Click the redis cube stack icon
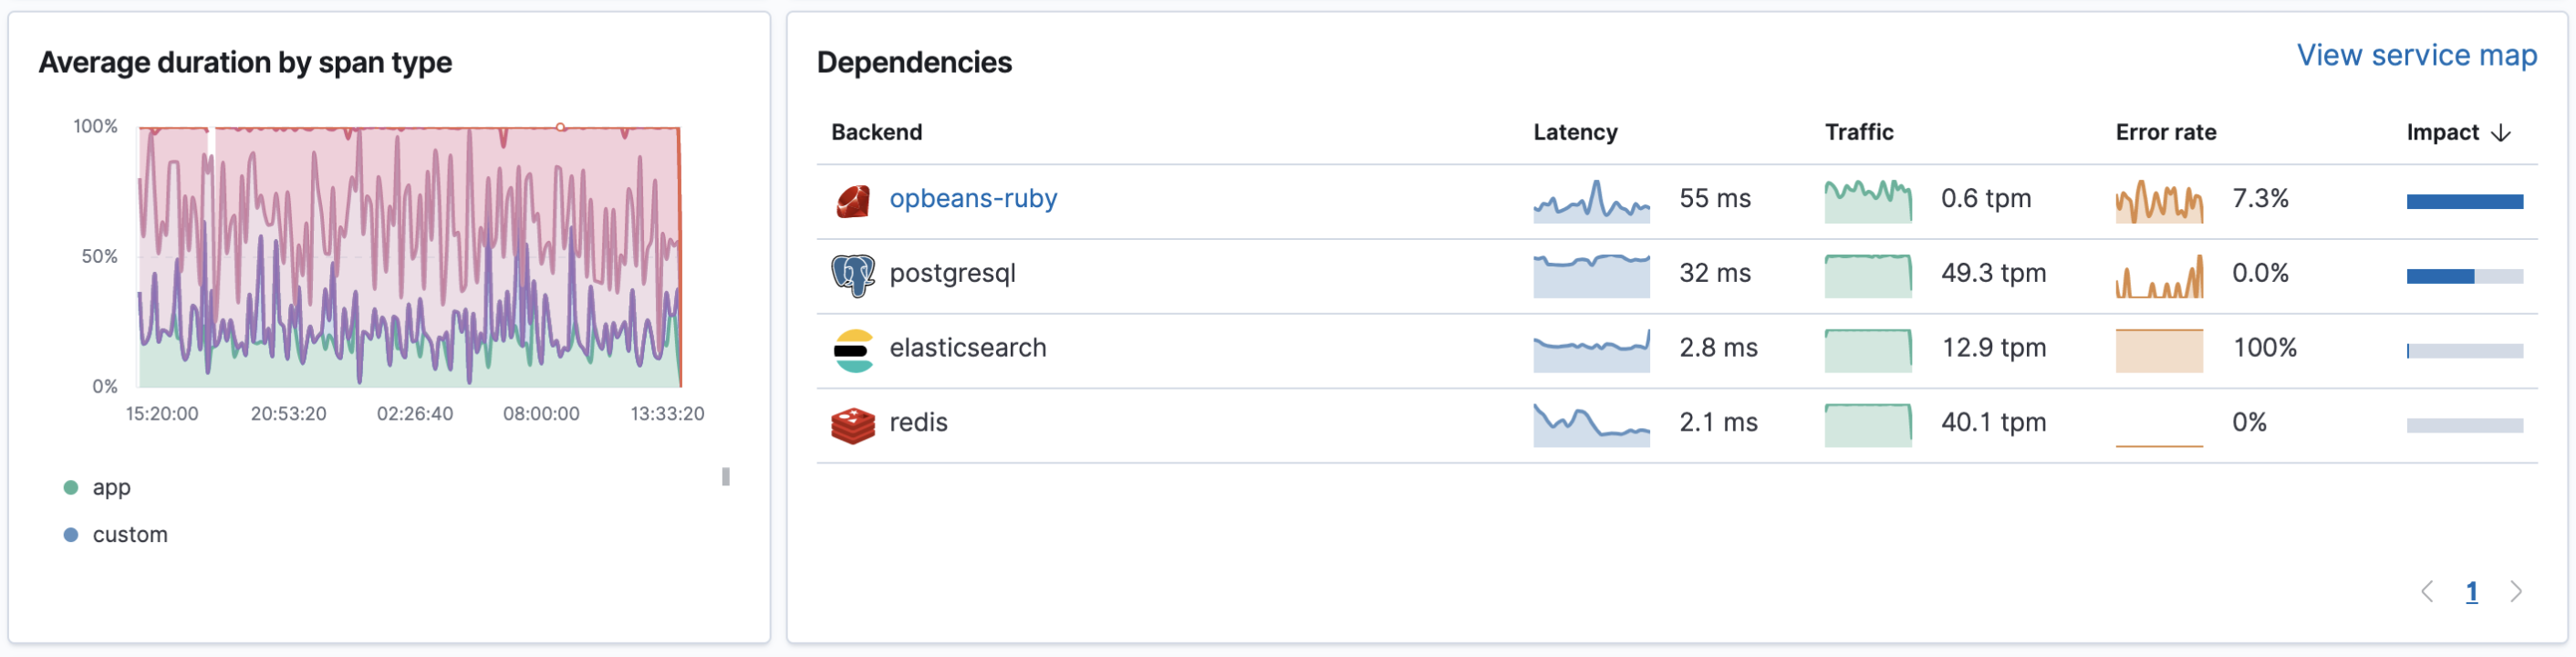Viewport: 2576px width, 657px height. [852, 424]
